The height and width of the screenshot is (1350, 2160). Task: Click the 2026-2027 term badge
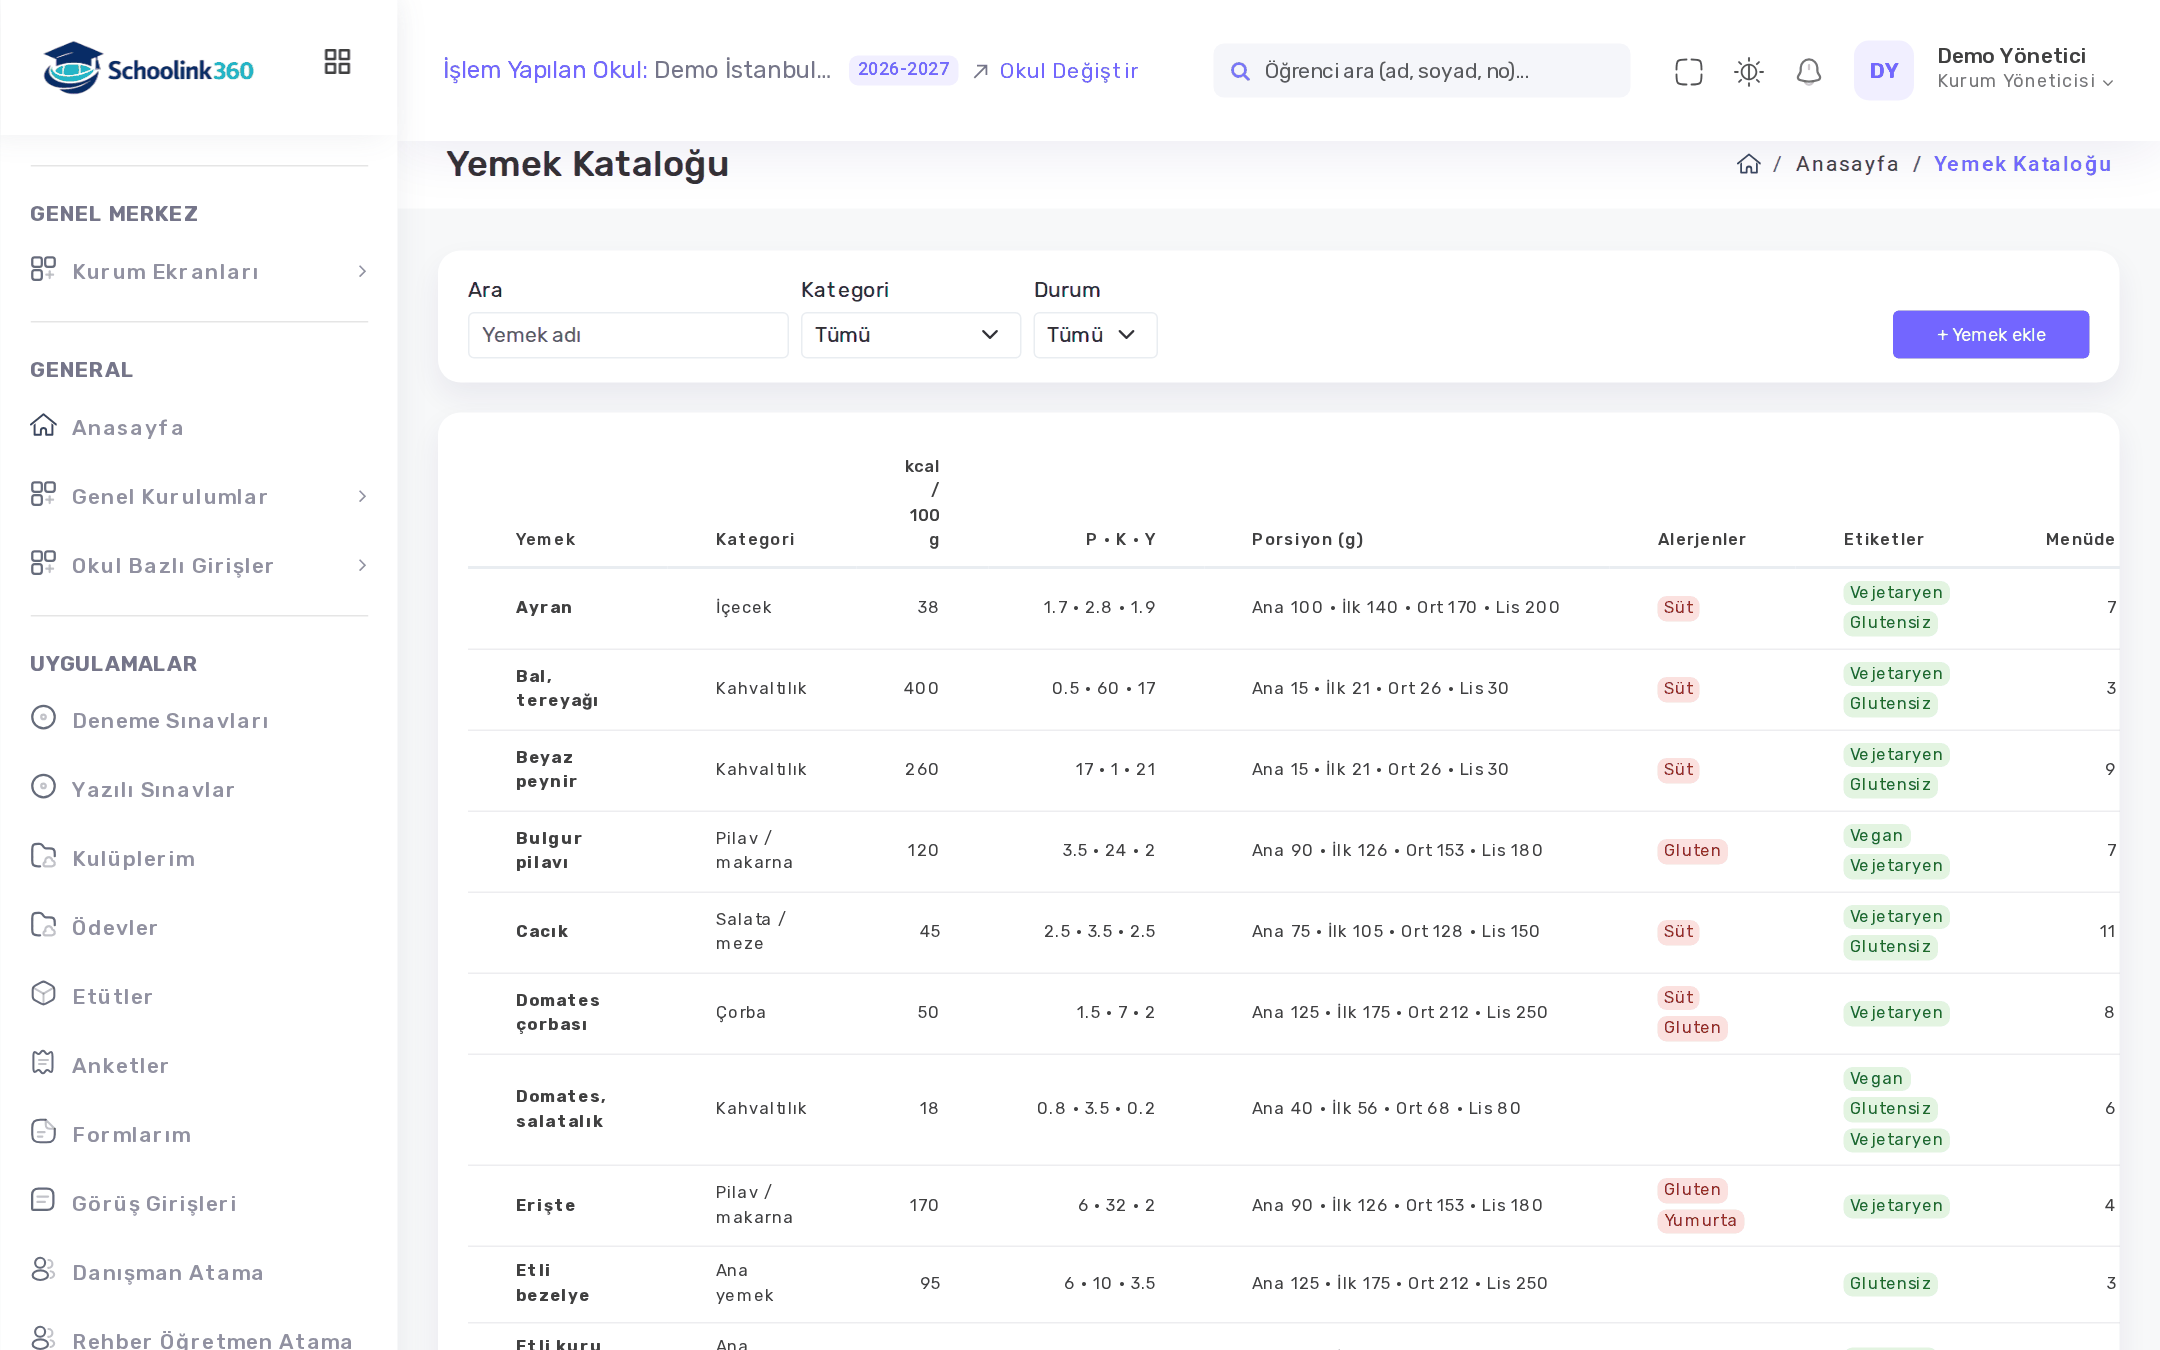point(904,70)
